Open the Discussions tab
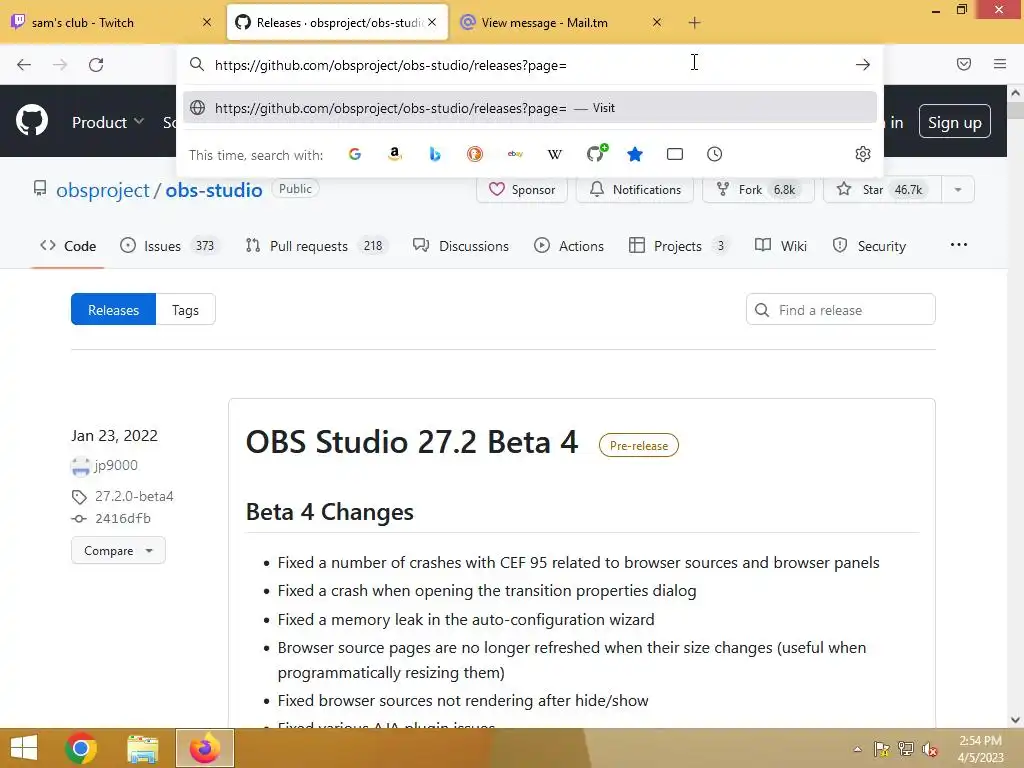 (461, 246)
